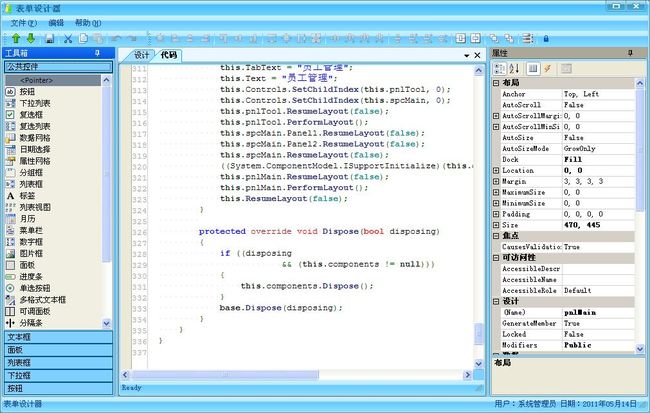This screenshot has height=413, width=650.
Task: Open the 面板 toolbox group
Action: coord(58,350)
